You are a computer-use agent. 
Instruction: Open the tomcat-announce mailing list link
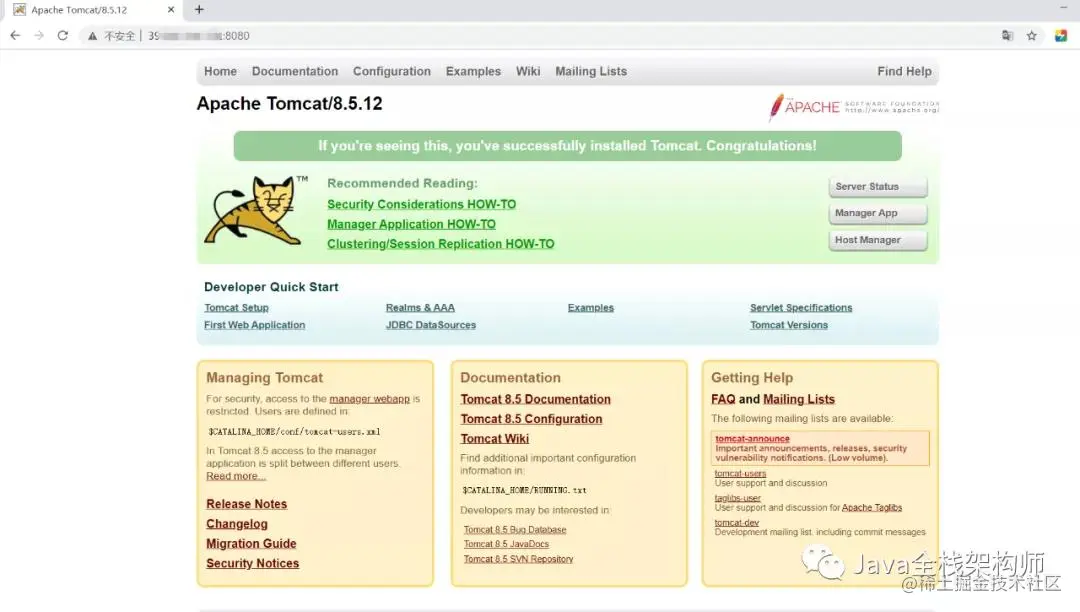752,439
